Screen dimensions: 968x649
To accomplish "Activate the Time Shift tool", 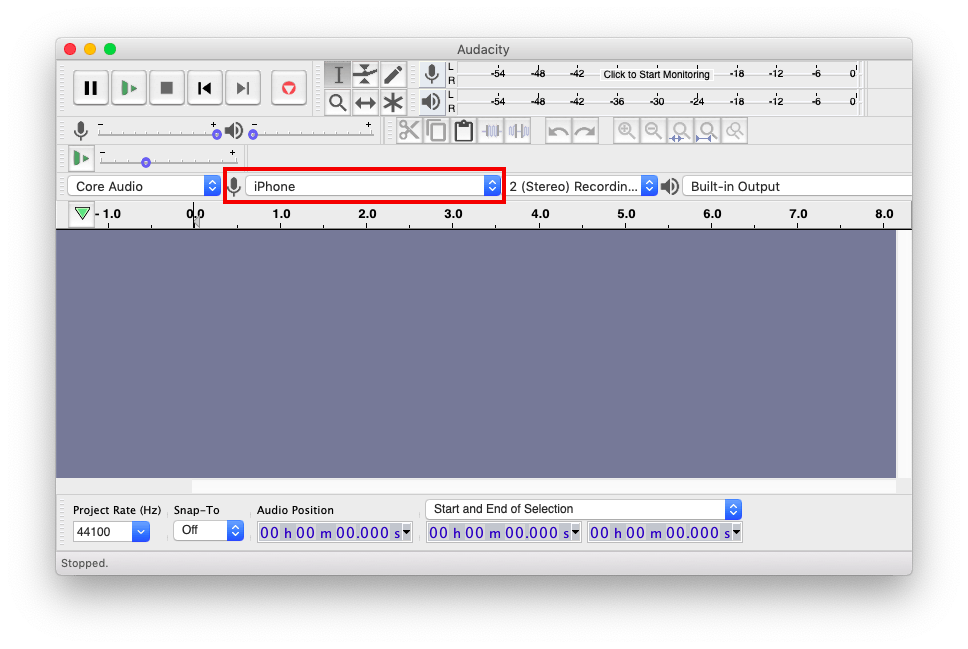I will (x=365, y=102).
